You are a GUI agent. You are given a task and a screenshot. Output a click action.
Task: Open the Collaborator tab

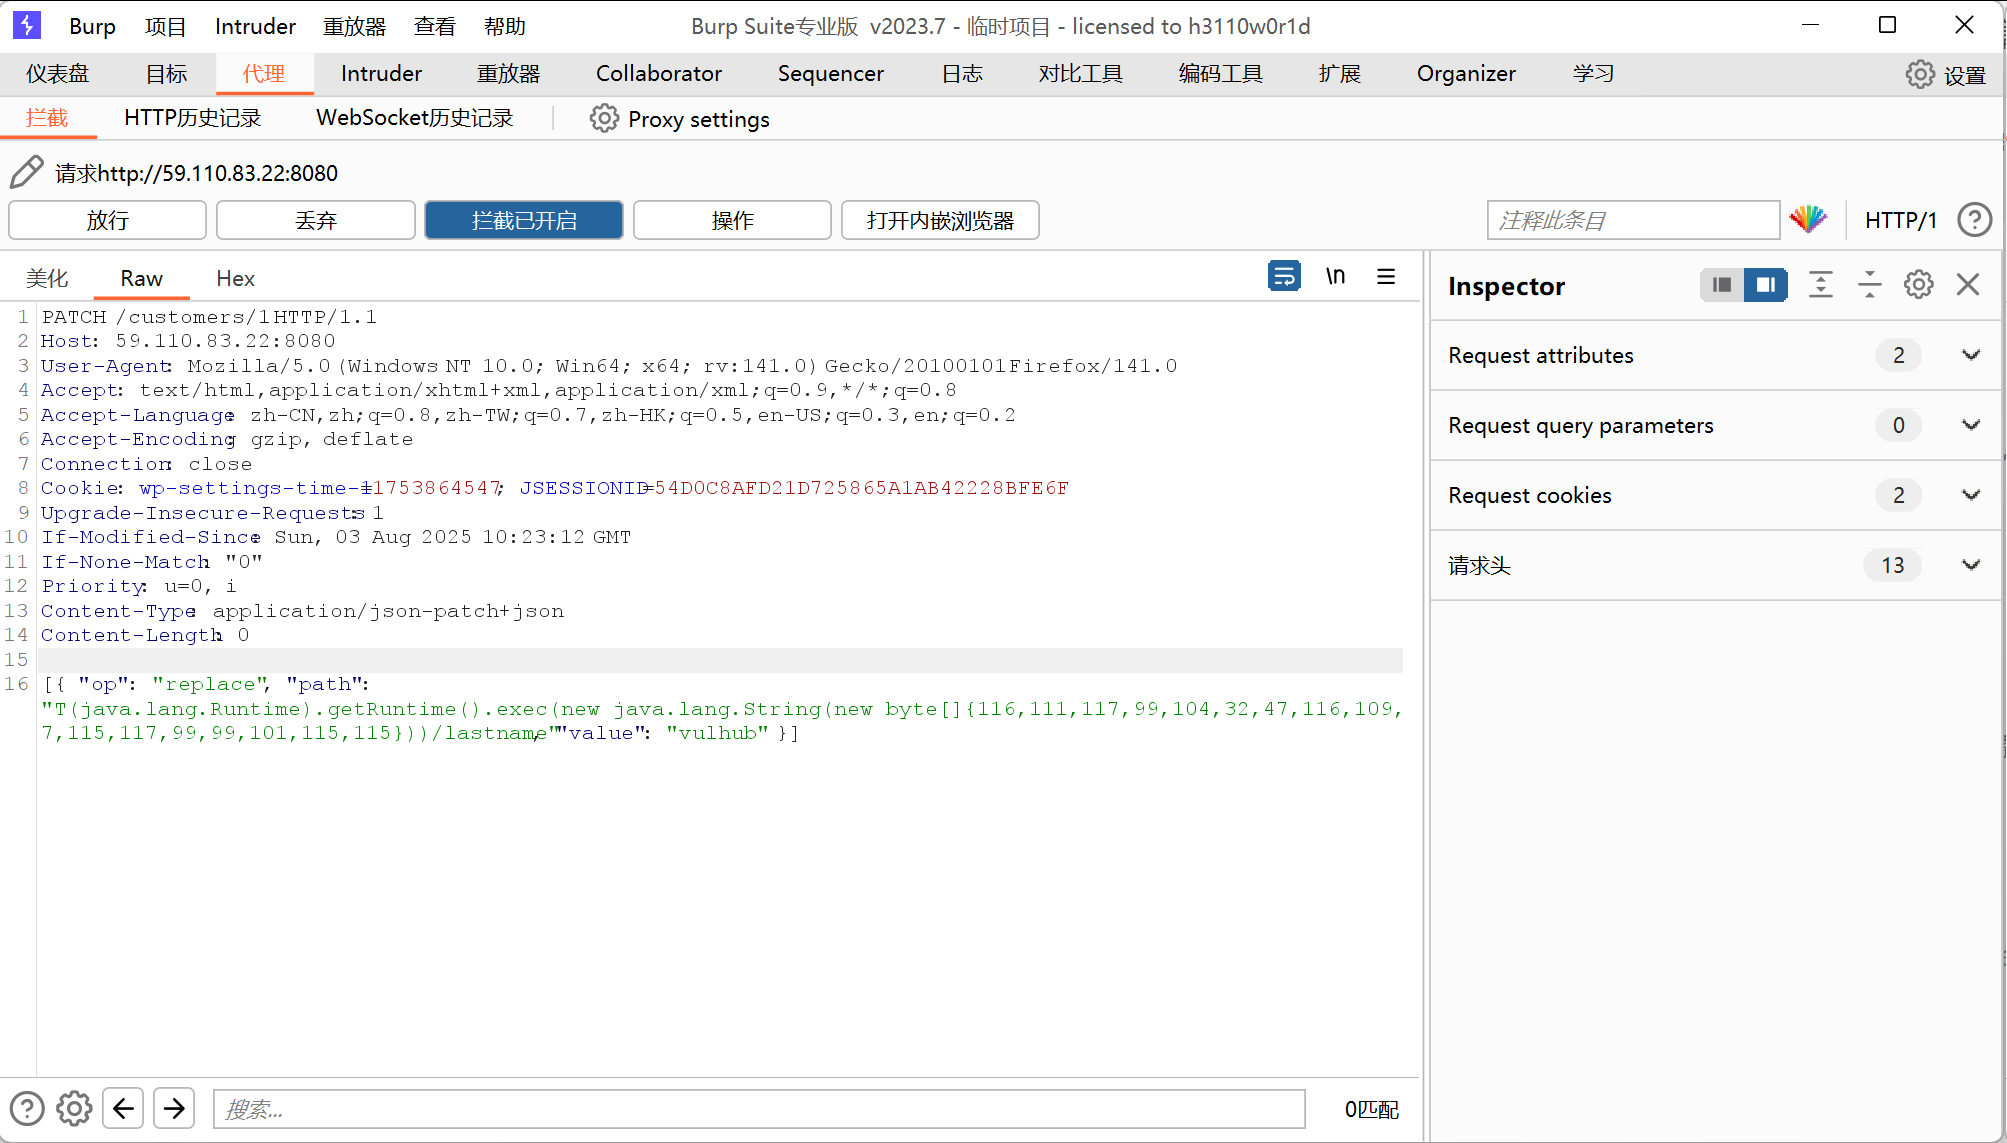tap(659, 74)
